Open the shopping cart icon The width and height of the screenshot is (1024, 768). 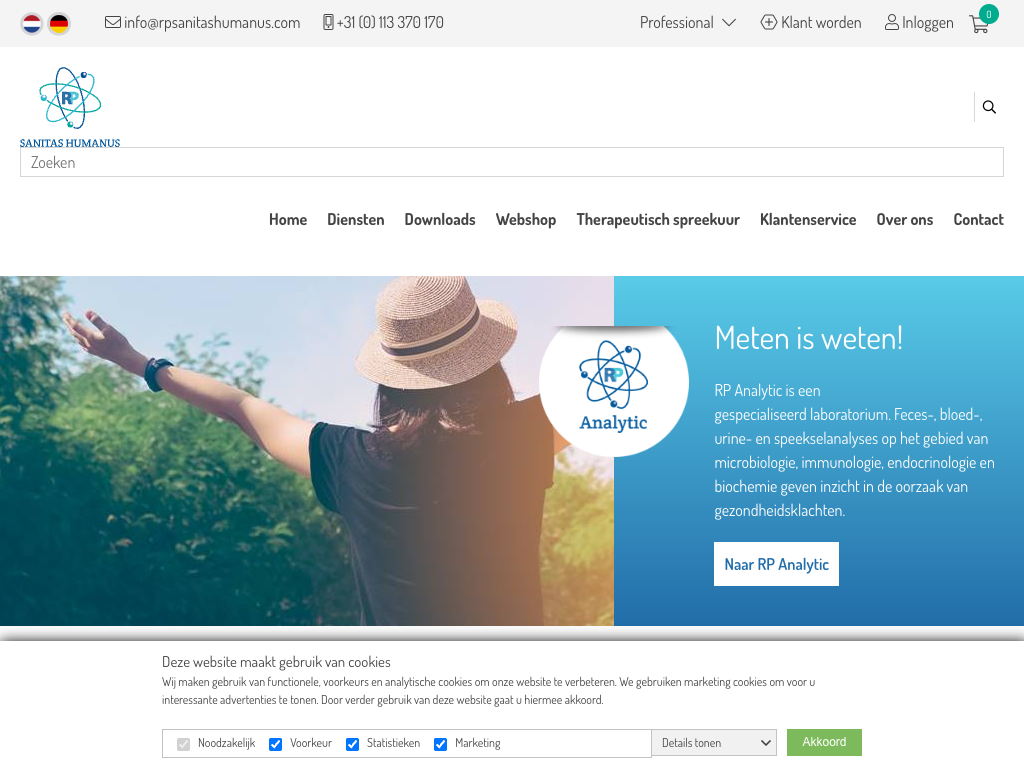pyautogui.click(x=979, y=24)
